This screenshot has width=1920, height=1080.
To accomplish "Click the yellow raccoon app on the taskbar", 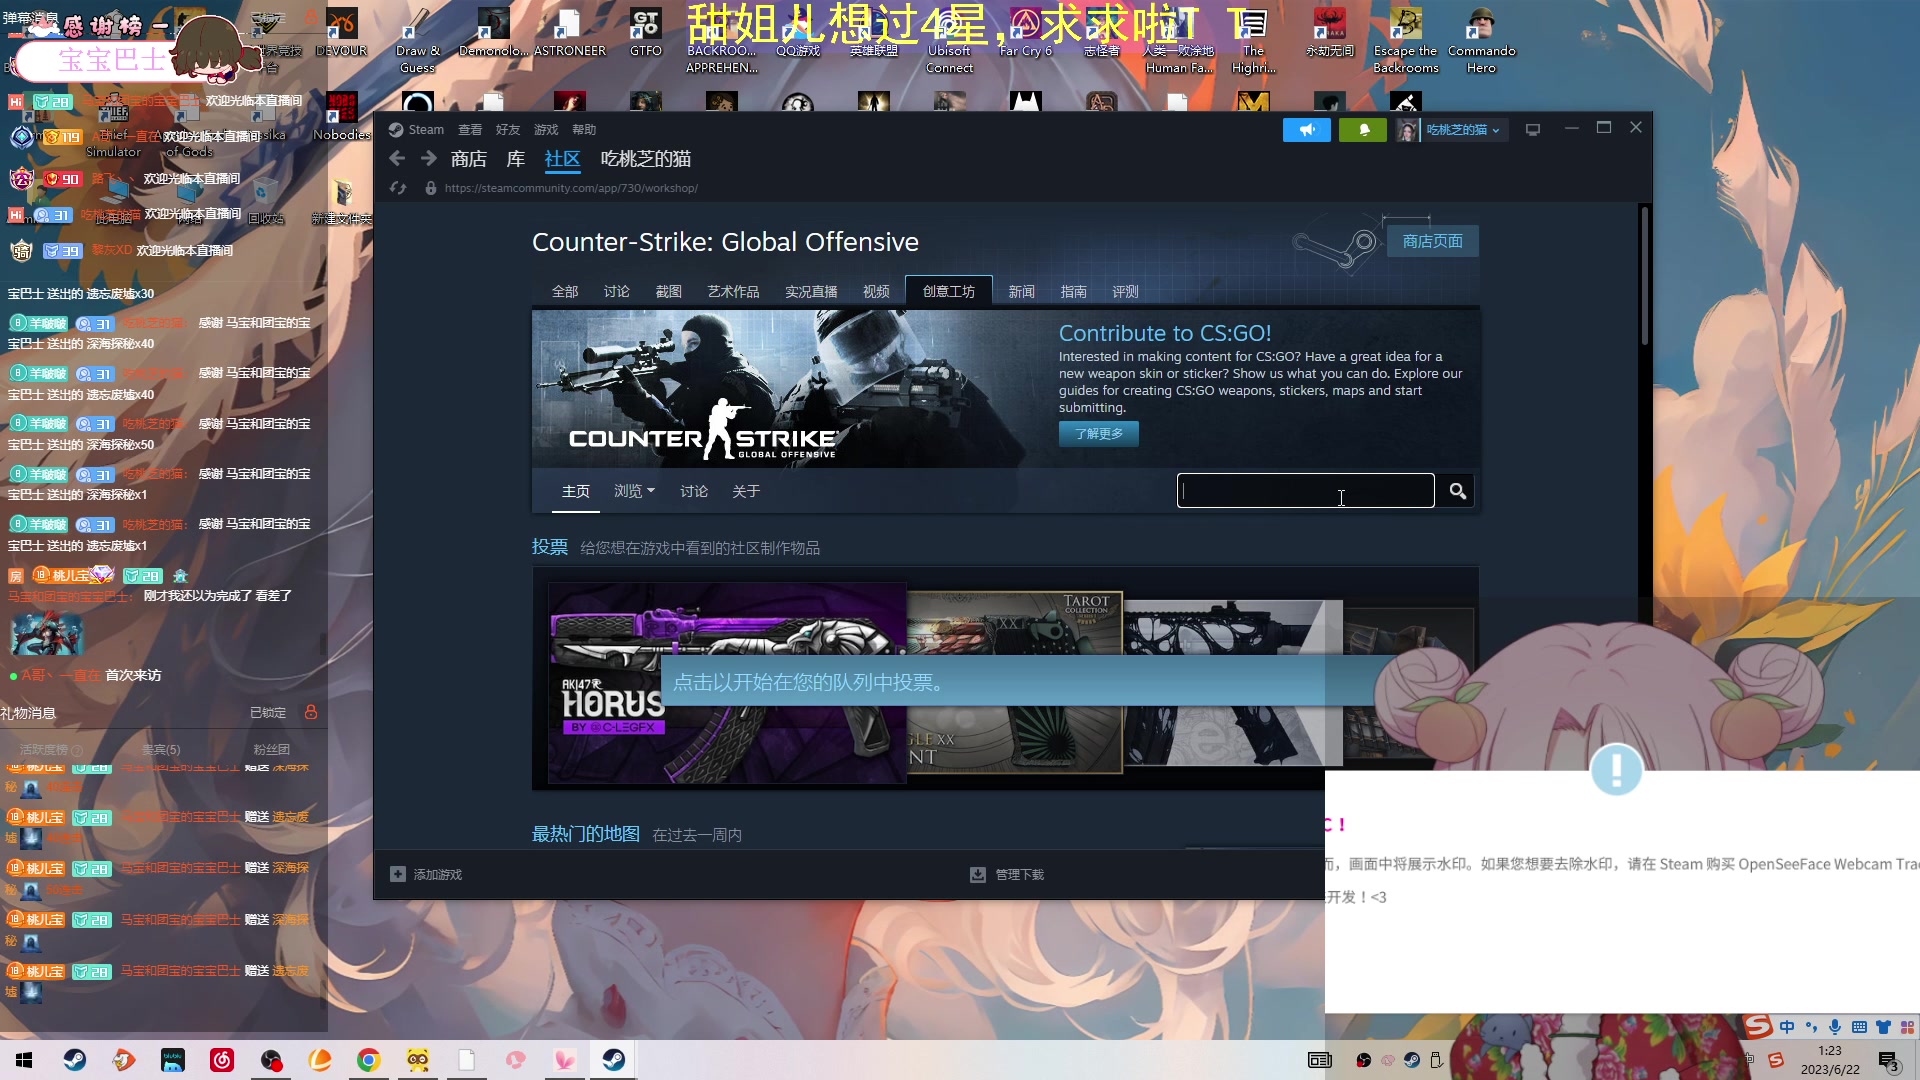I will (x=418, y=1060).
